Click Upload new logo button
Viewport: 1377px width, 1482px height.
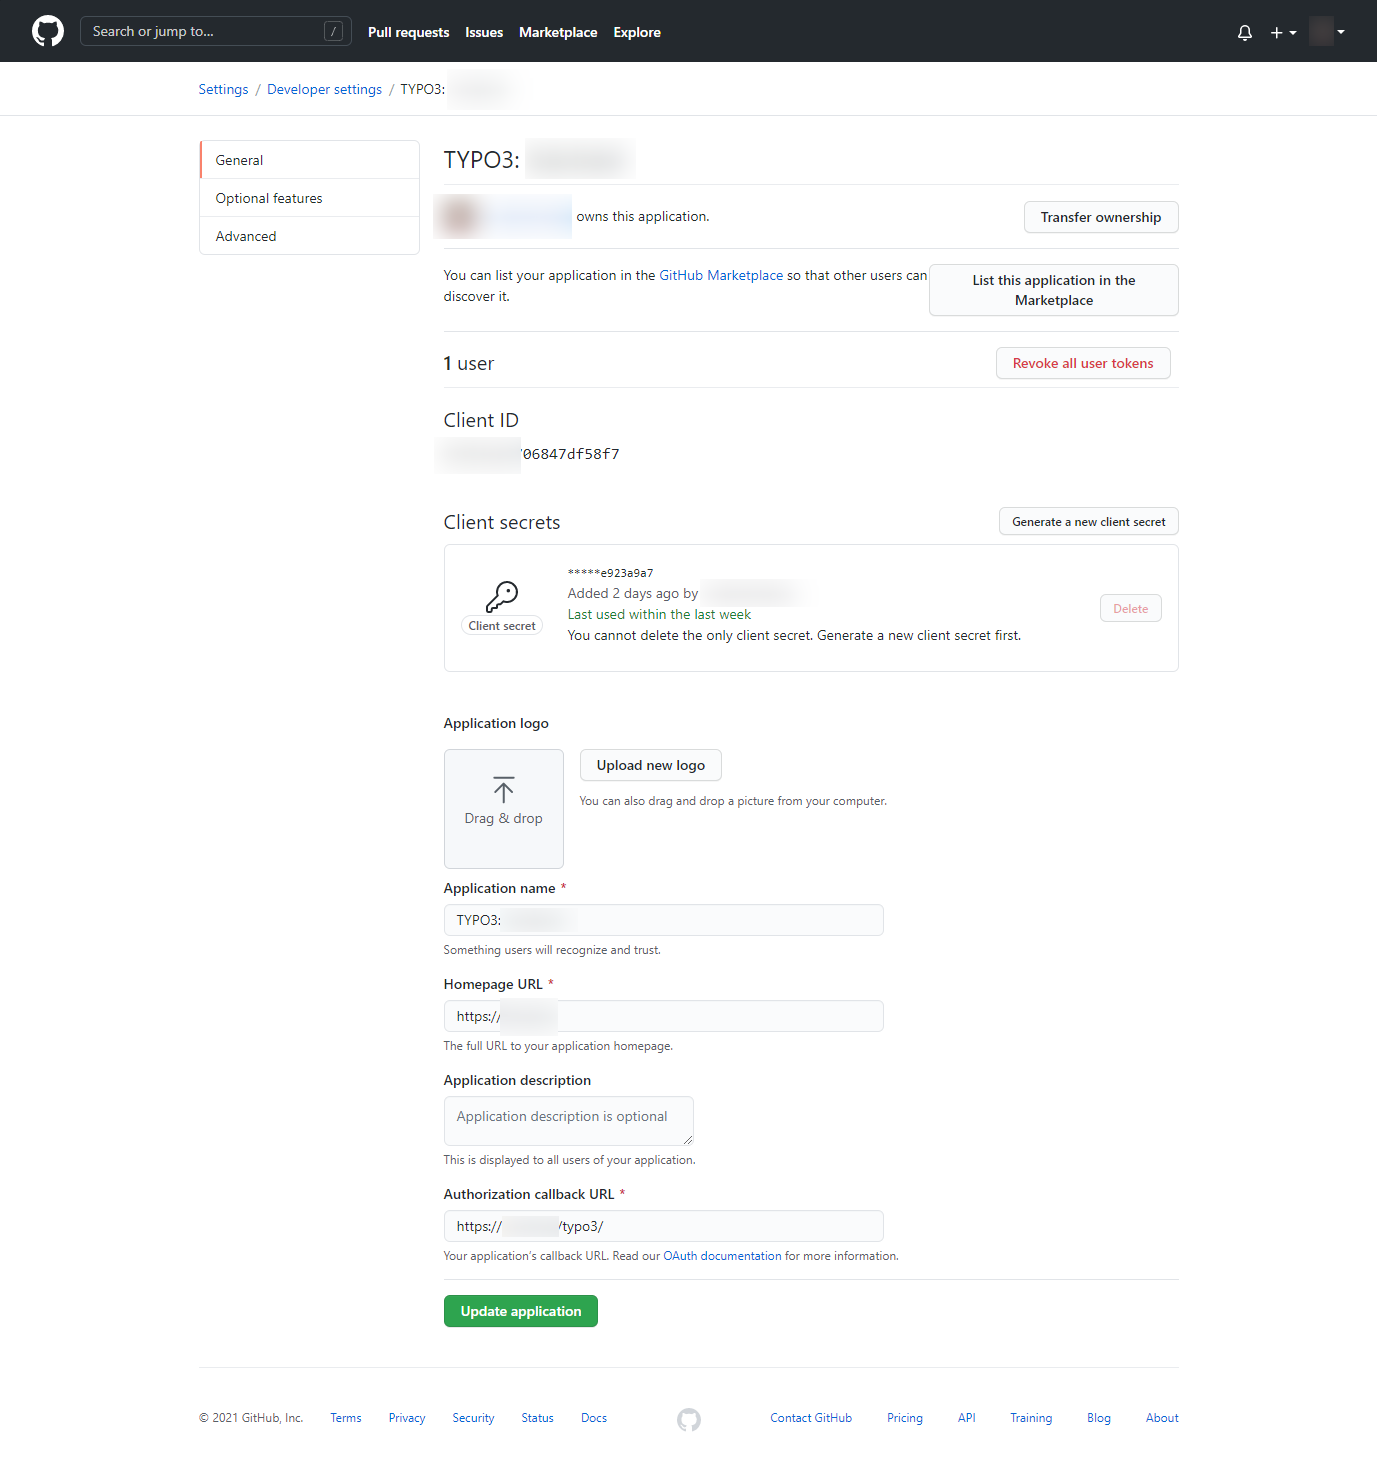pos(651,765)
